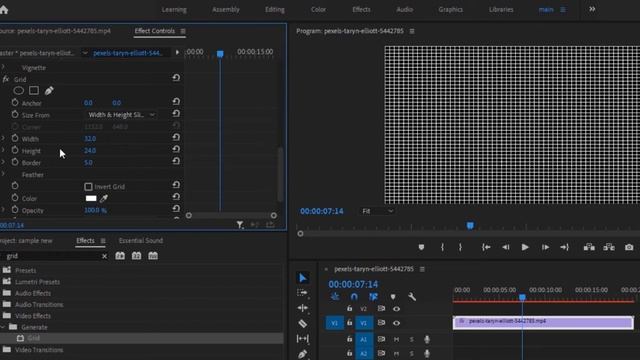Choose the Ripple Edit tool
This screenshot has width=640, height=360.
(302, 308)
